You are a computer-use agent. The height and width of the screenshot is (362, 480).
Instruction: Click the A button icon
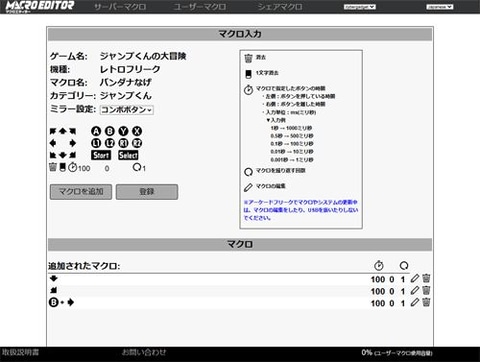tap(96, 131)
